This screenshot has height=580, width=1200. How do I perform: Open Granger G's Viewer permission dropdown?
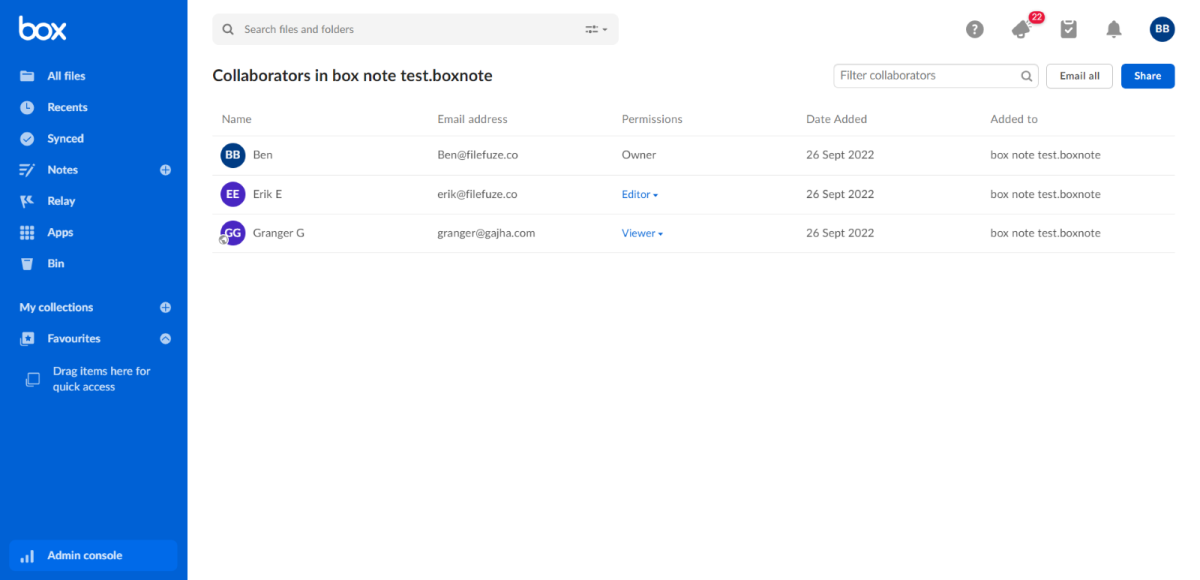[x=642, y=232]
